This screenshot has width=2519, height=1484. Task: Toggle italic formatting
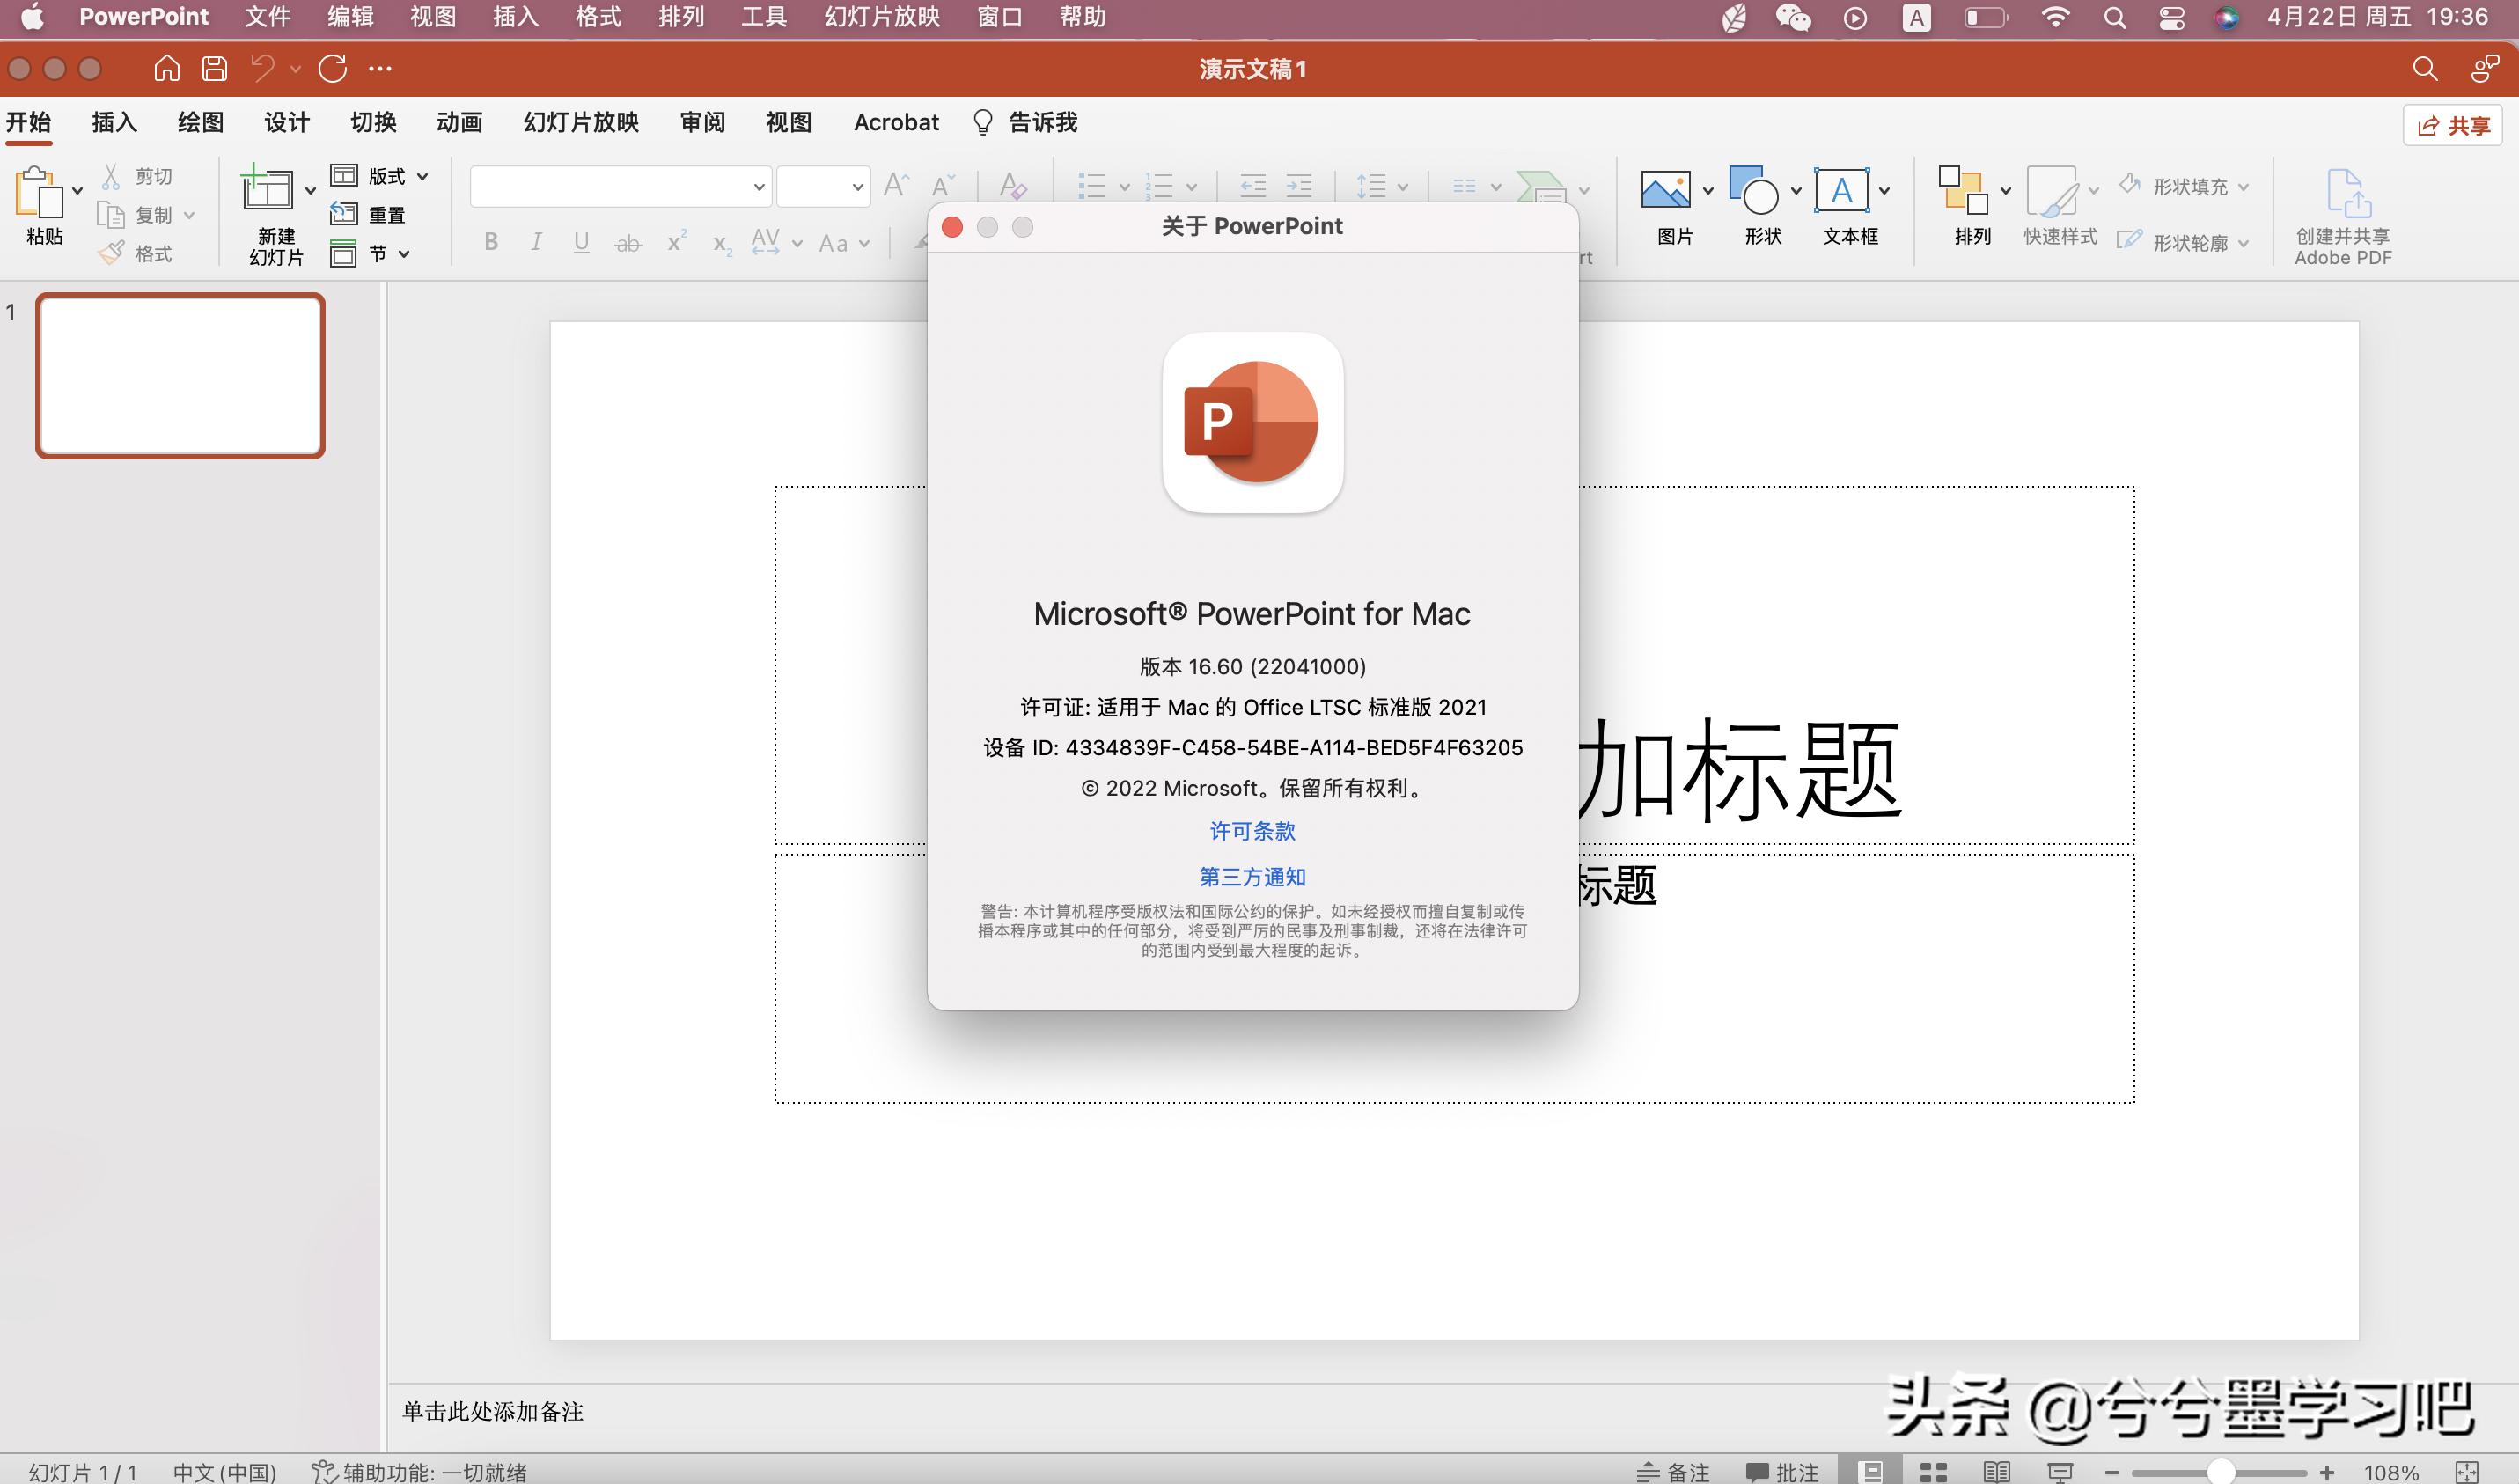point(536,241)
